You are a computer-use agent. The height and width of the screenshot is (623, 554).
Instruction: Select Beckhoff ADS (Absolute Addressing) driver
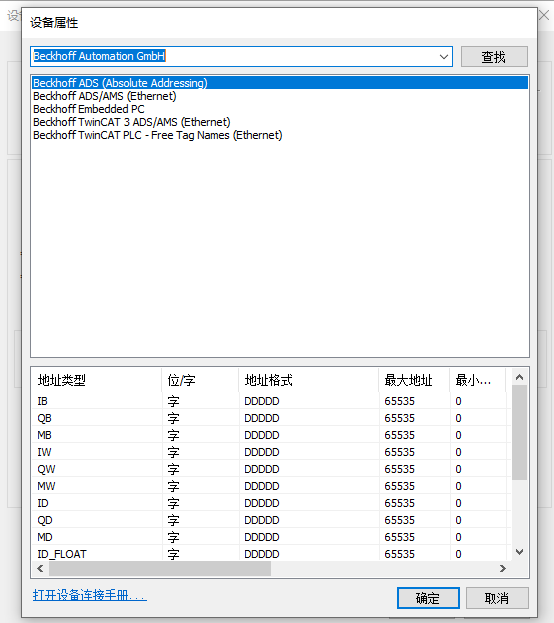[x=280, y=83]
